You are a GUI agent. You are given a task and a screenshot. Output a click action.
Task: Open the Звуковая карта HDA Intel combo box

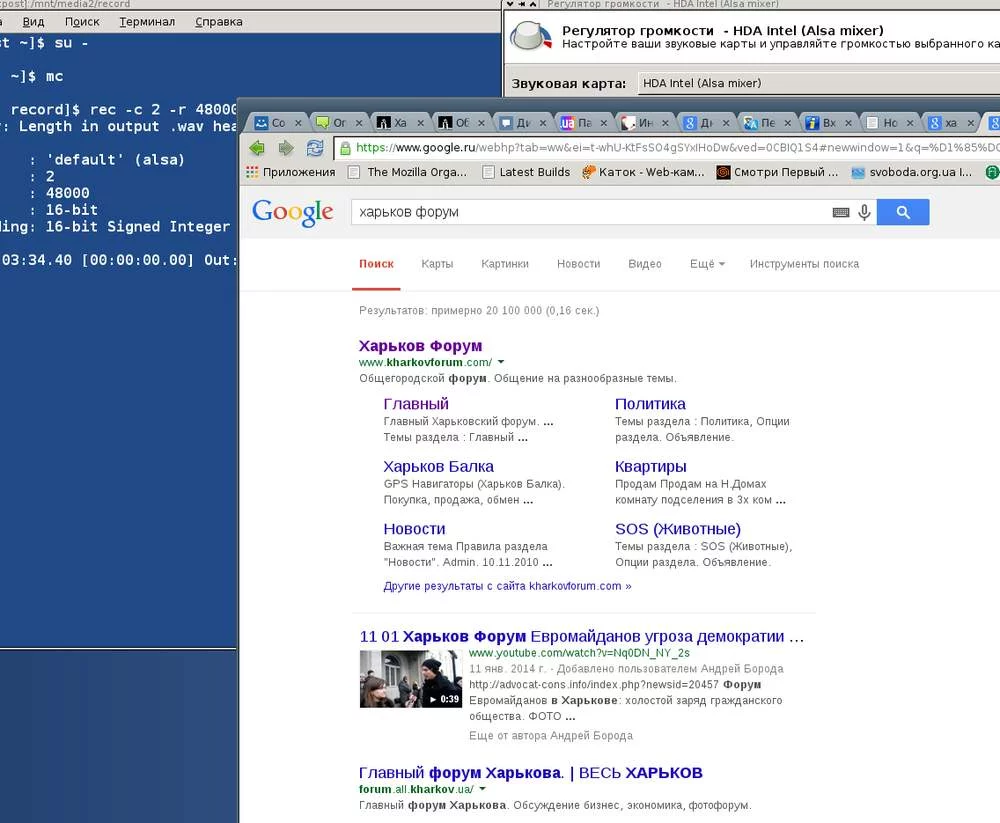[x=818, y=83]
